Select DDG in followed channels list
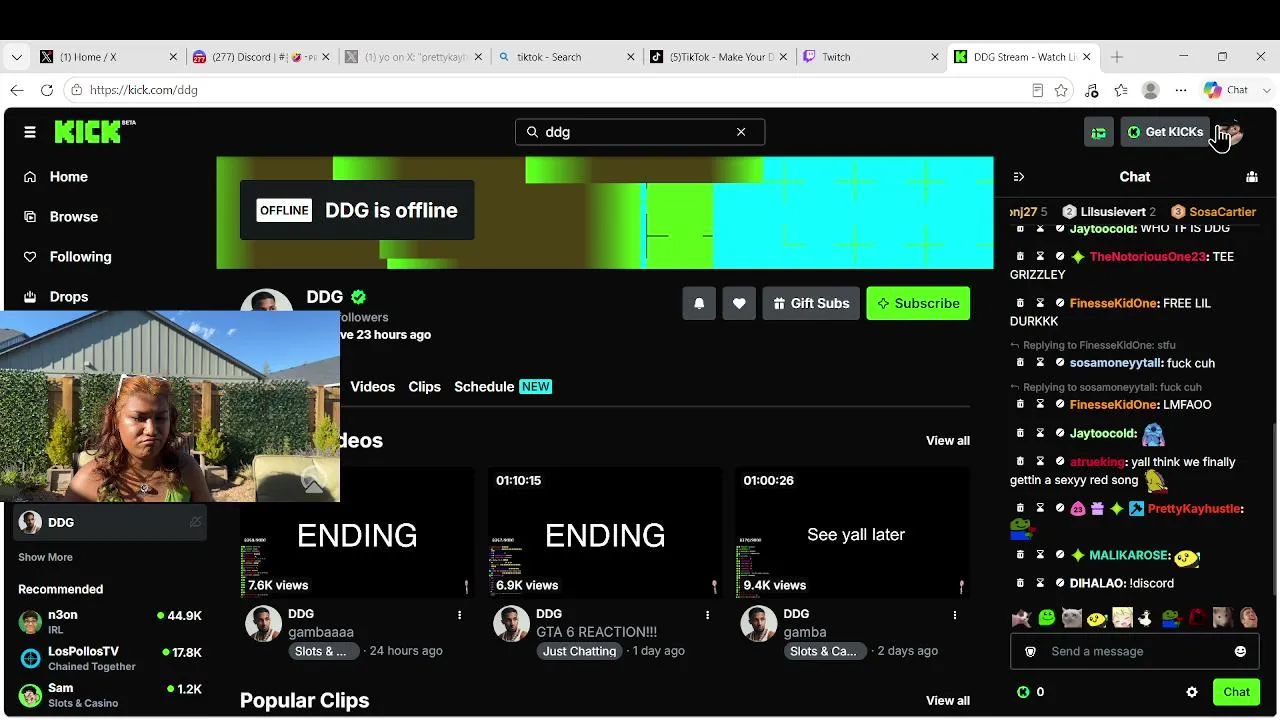This screenshot has width=1280, height=720. click(x=110, y=522)
